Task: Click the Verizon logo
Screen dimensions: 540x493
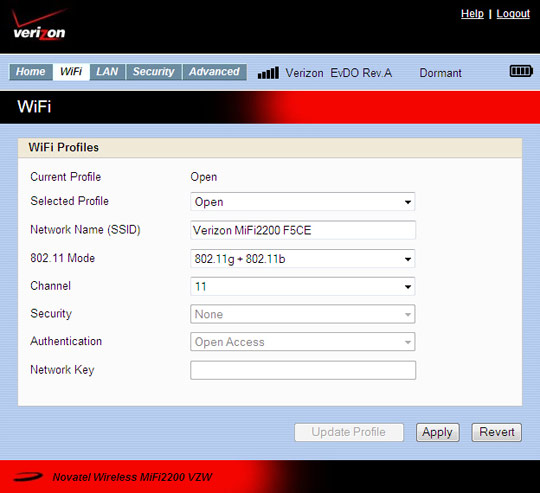Action: (39, 25)
